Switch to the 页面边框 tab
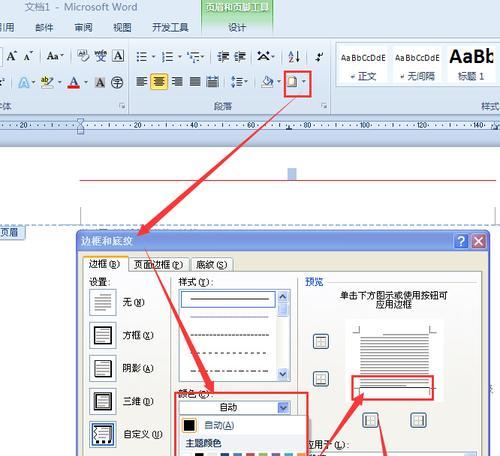The width and height of the screenshot is (500, 456). click(159, 265)
